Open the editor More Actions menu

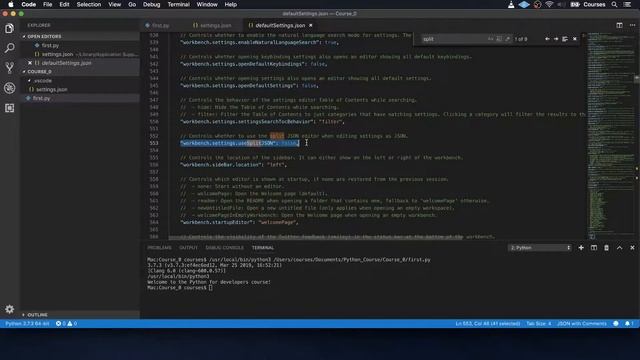click(632, 25)
